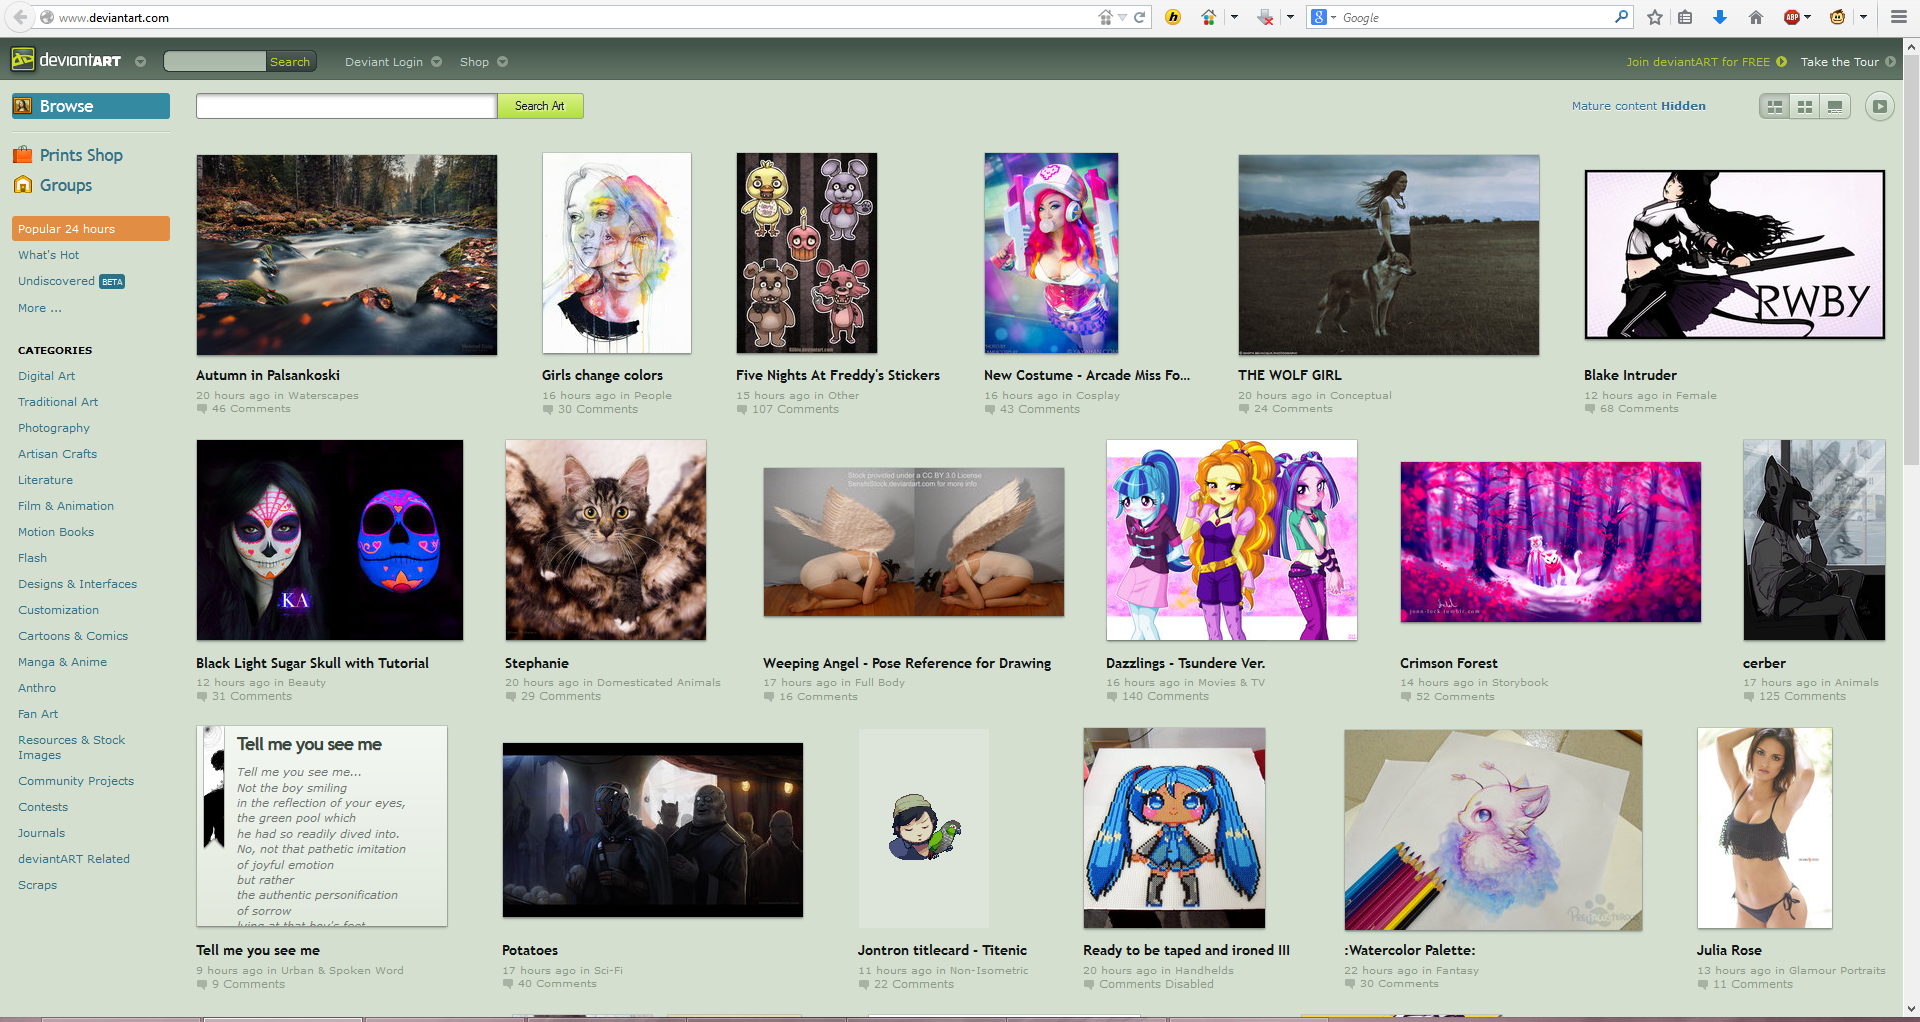1920x1022 pixels.
Task: Click the Search Art button
Action: [540, 106]
